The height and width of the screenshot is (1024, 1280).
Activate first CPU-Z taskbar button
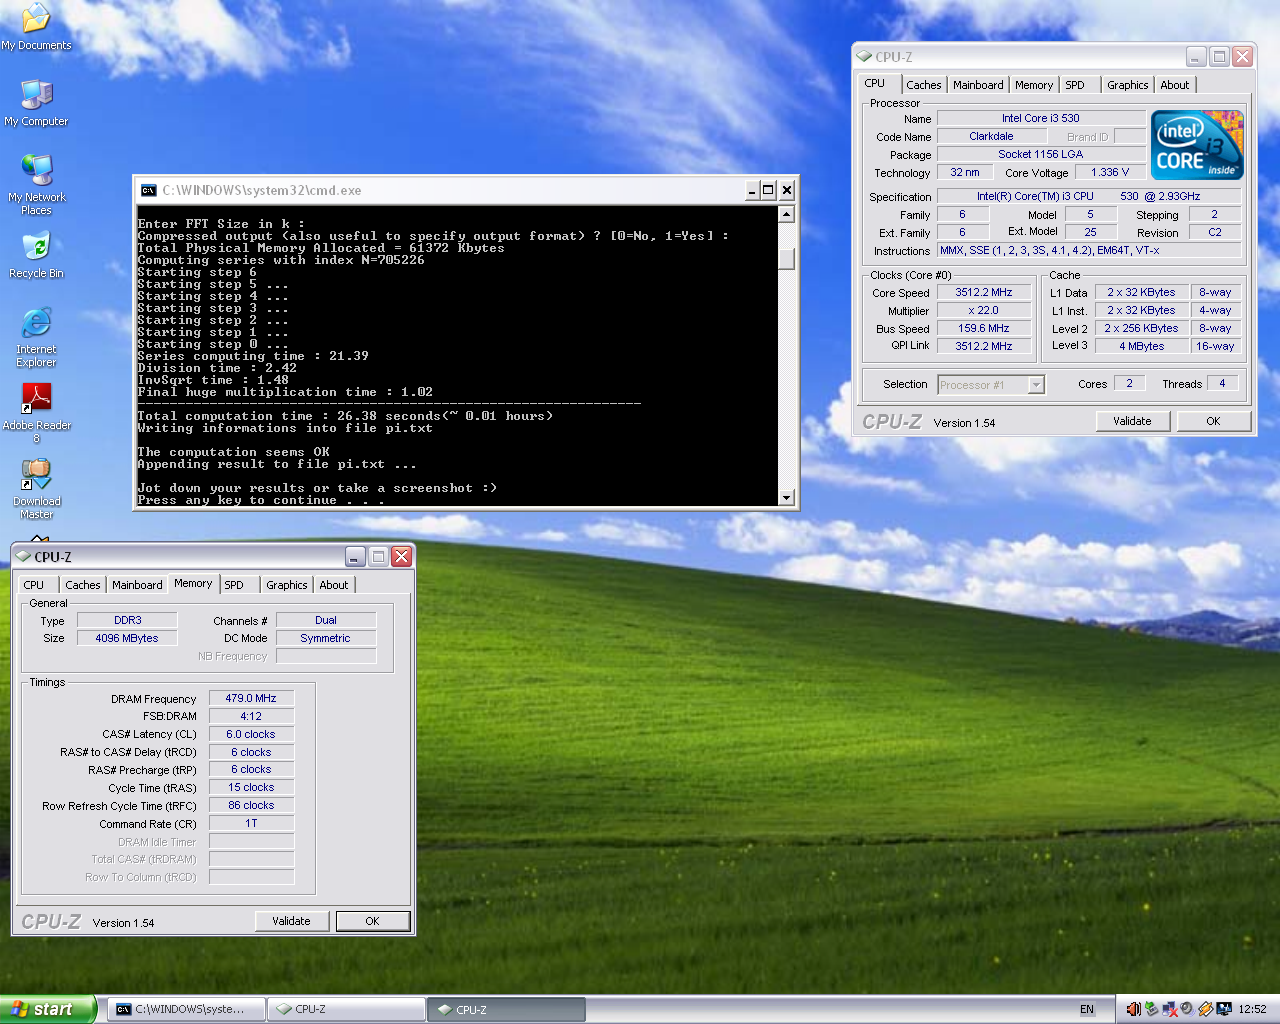346,1009
